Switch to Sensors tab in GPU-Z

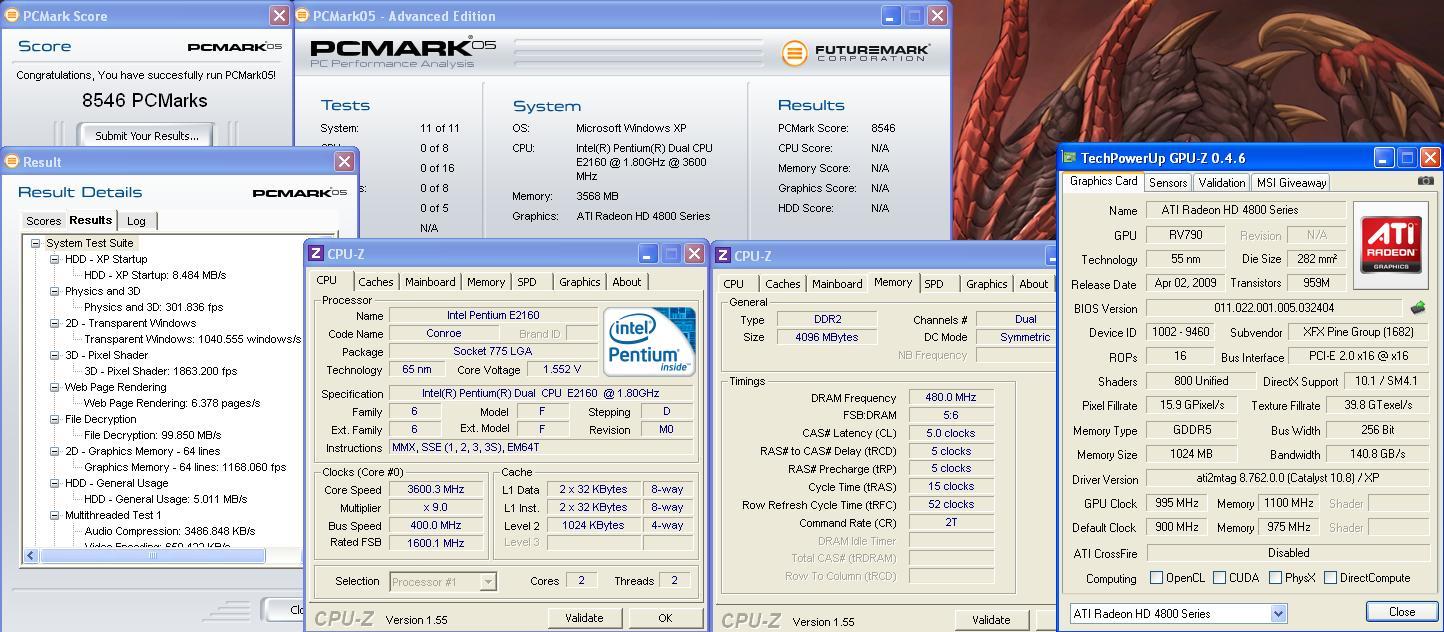coord(1168,183)
